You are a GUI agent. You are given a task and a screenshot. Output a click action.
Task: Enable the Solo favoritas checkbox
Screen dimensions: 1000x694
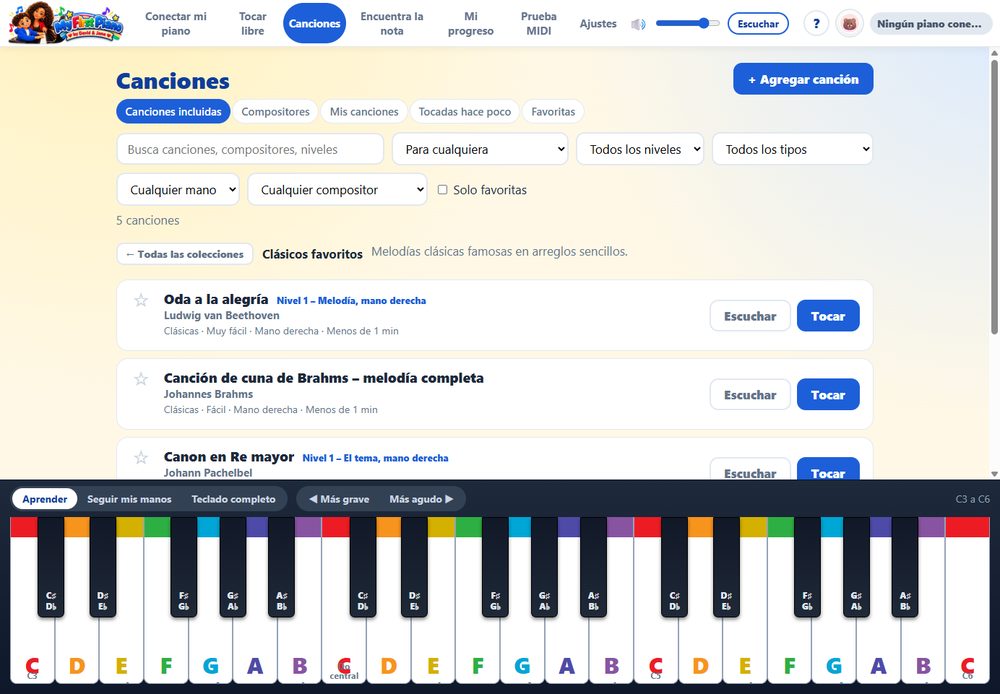pos(442,189)
